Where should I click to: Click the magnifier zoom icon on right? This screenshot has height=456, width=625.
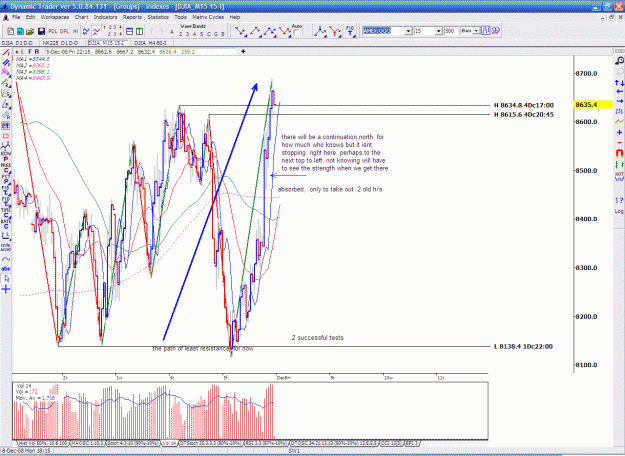619,61
